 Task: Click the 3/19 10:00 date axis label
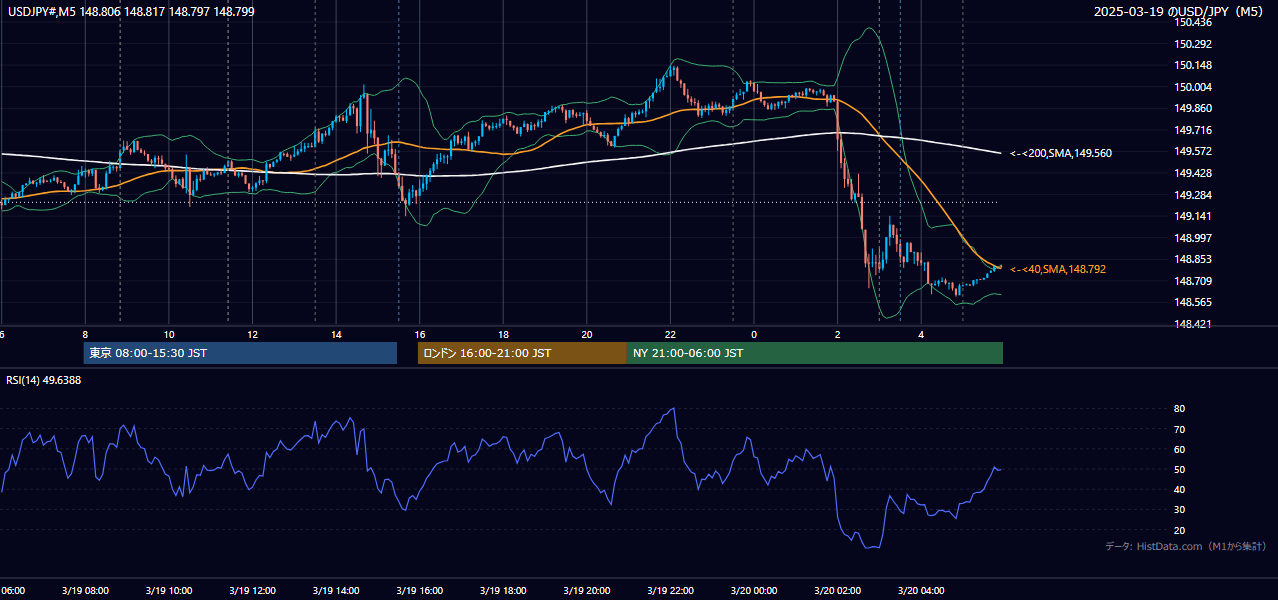[168, 591]
